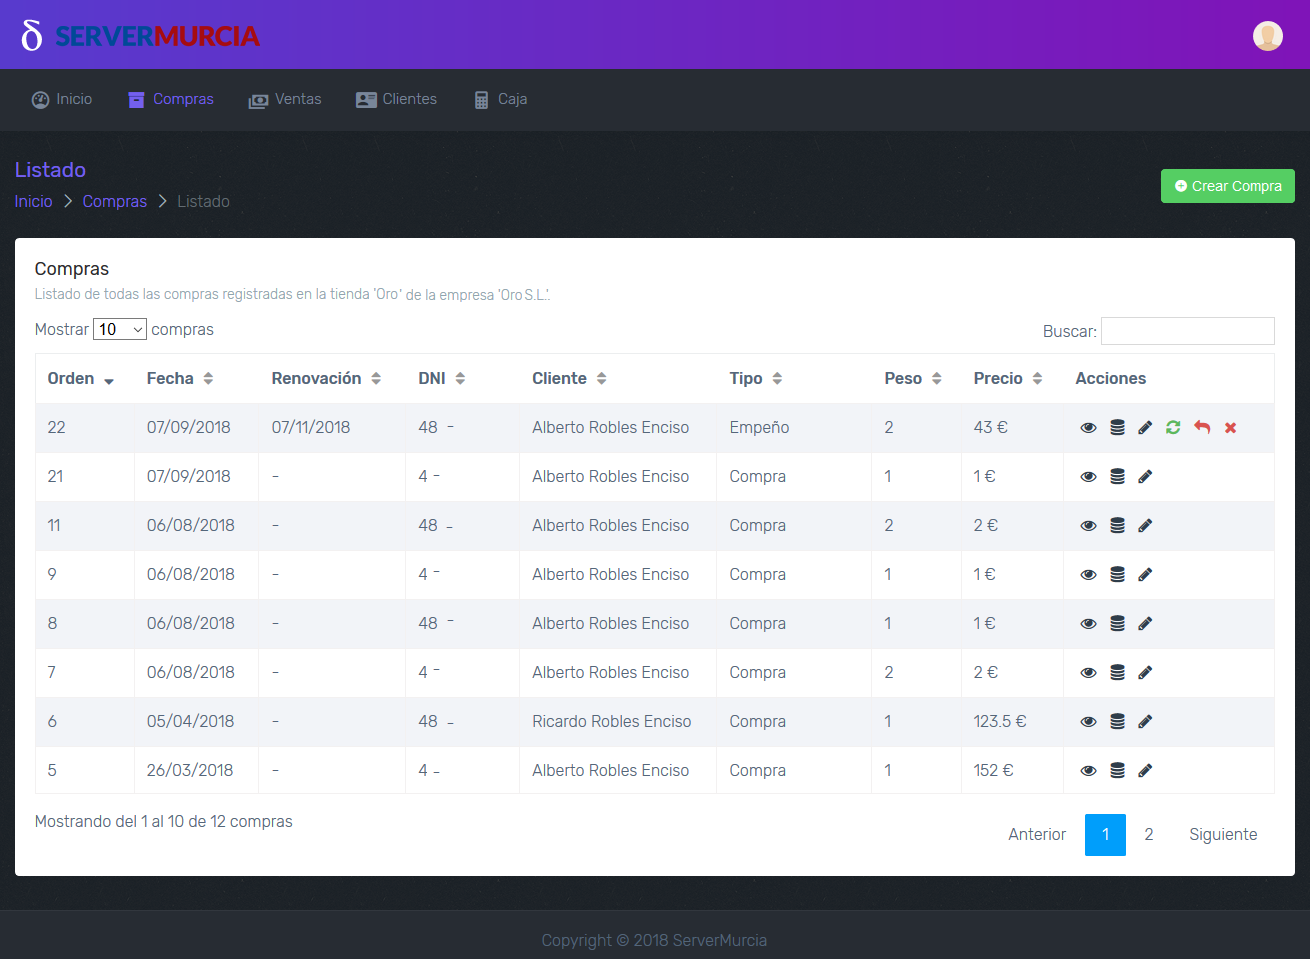Click the red delete icon for order 22
This screenshot has width=1310, height=959.
click(1230, 428)
